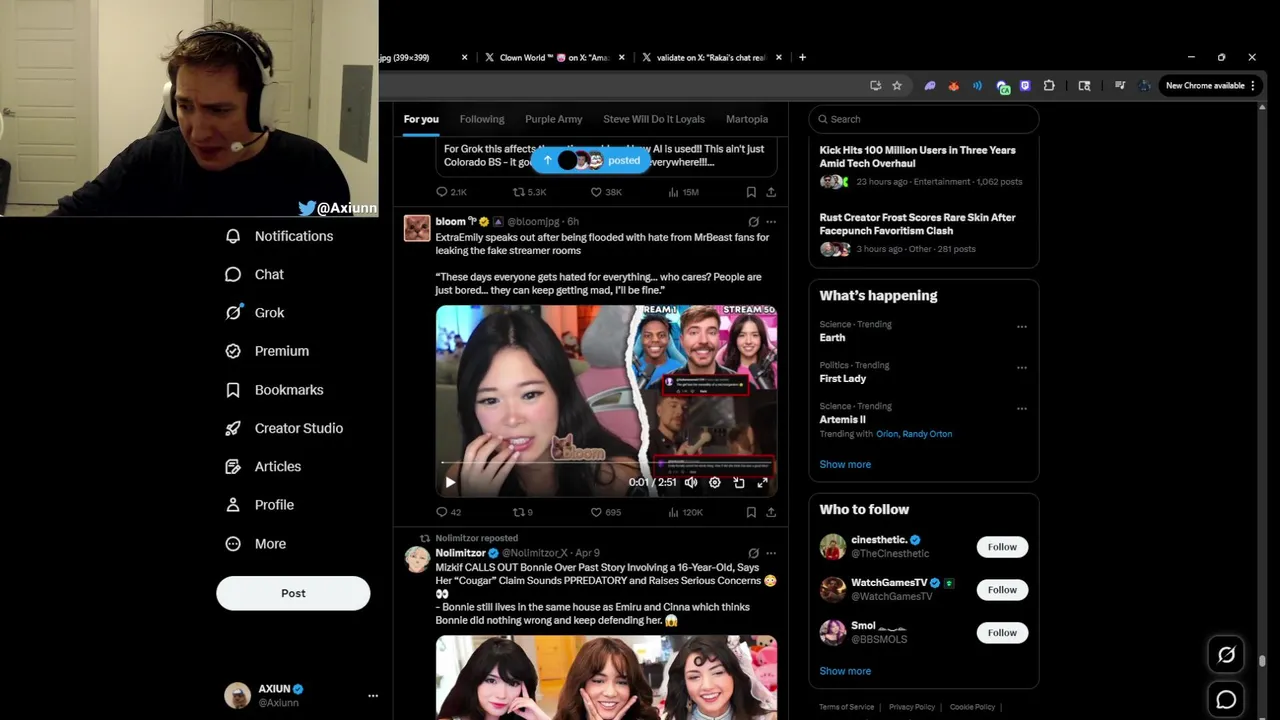Open the floating chat messages button
Viewport: 1280px width, 720px height.
point(1226,700)
